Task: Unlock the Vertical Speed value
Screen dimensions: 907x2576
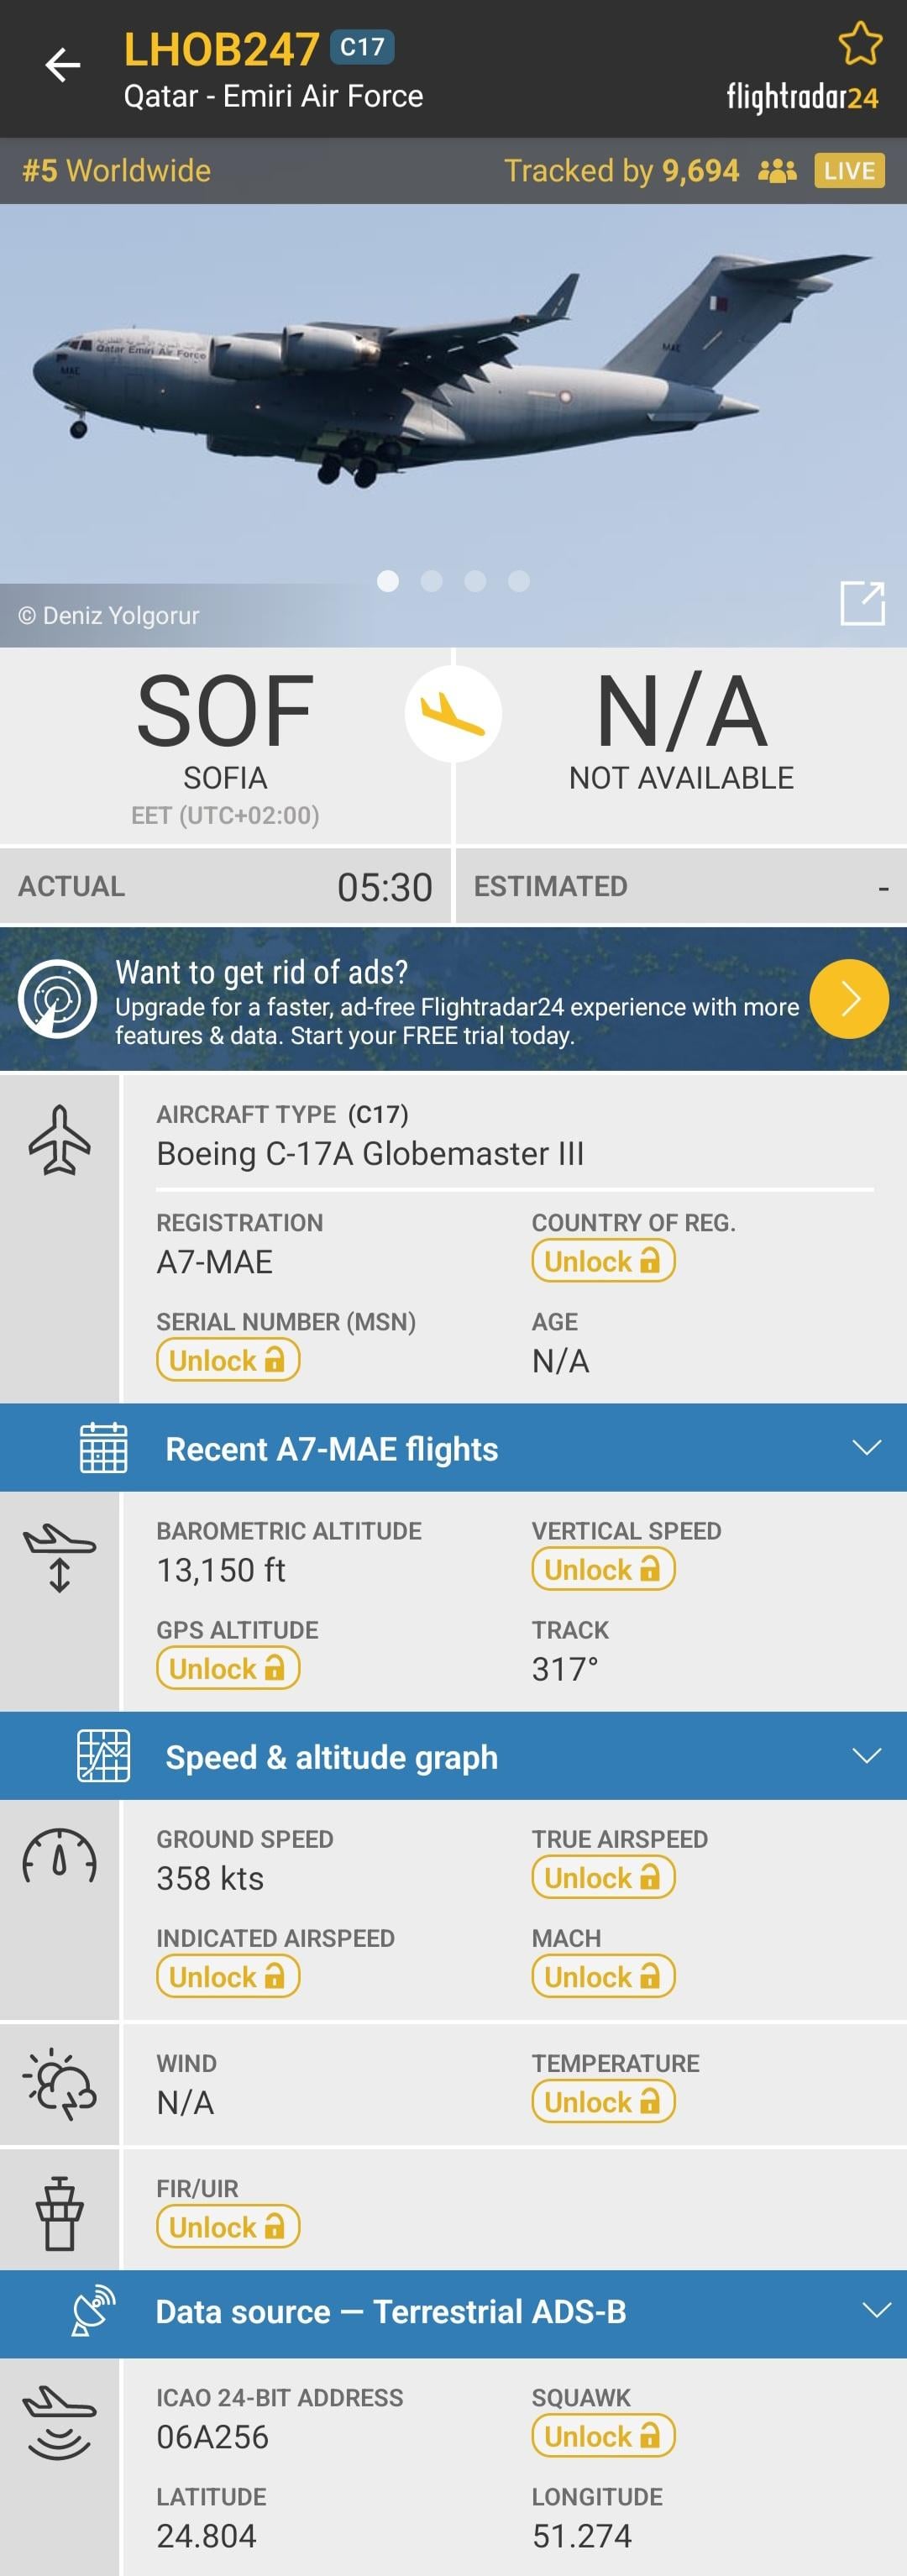Action: point(603,1569)
